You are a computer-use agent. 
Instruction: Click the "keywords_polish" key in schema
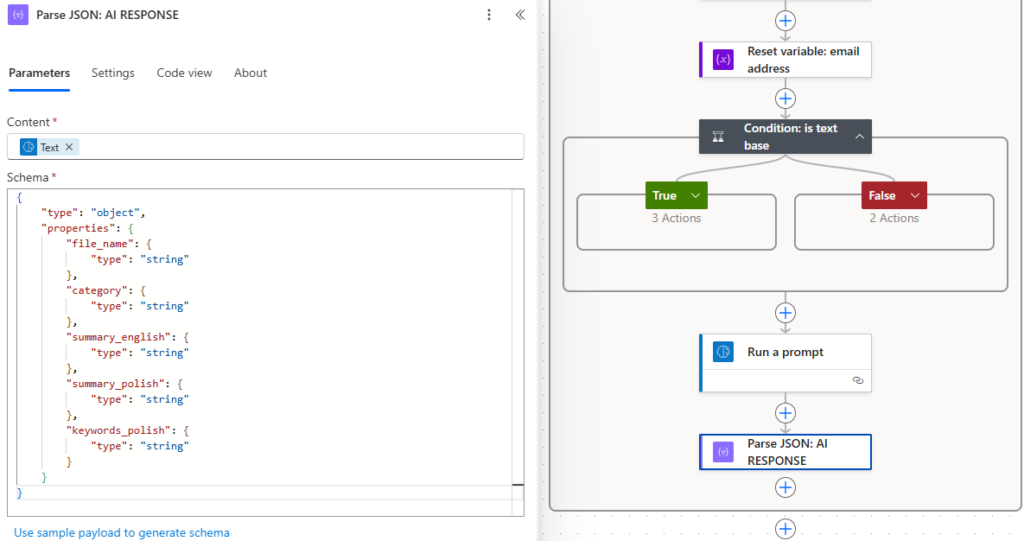pyautogui.click(x=121, y=431)
